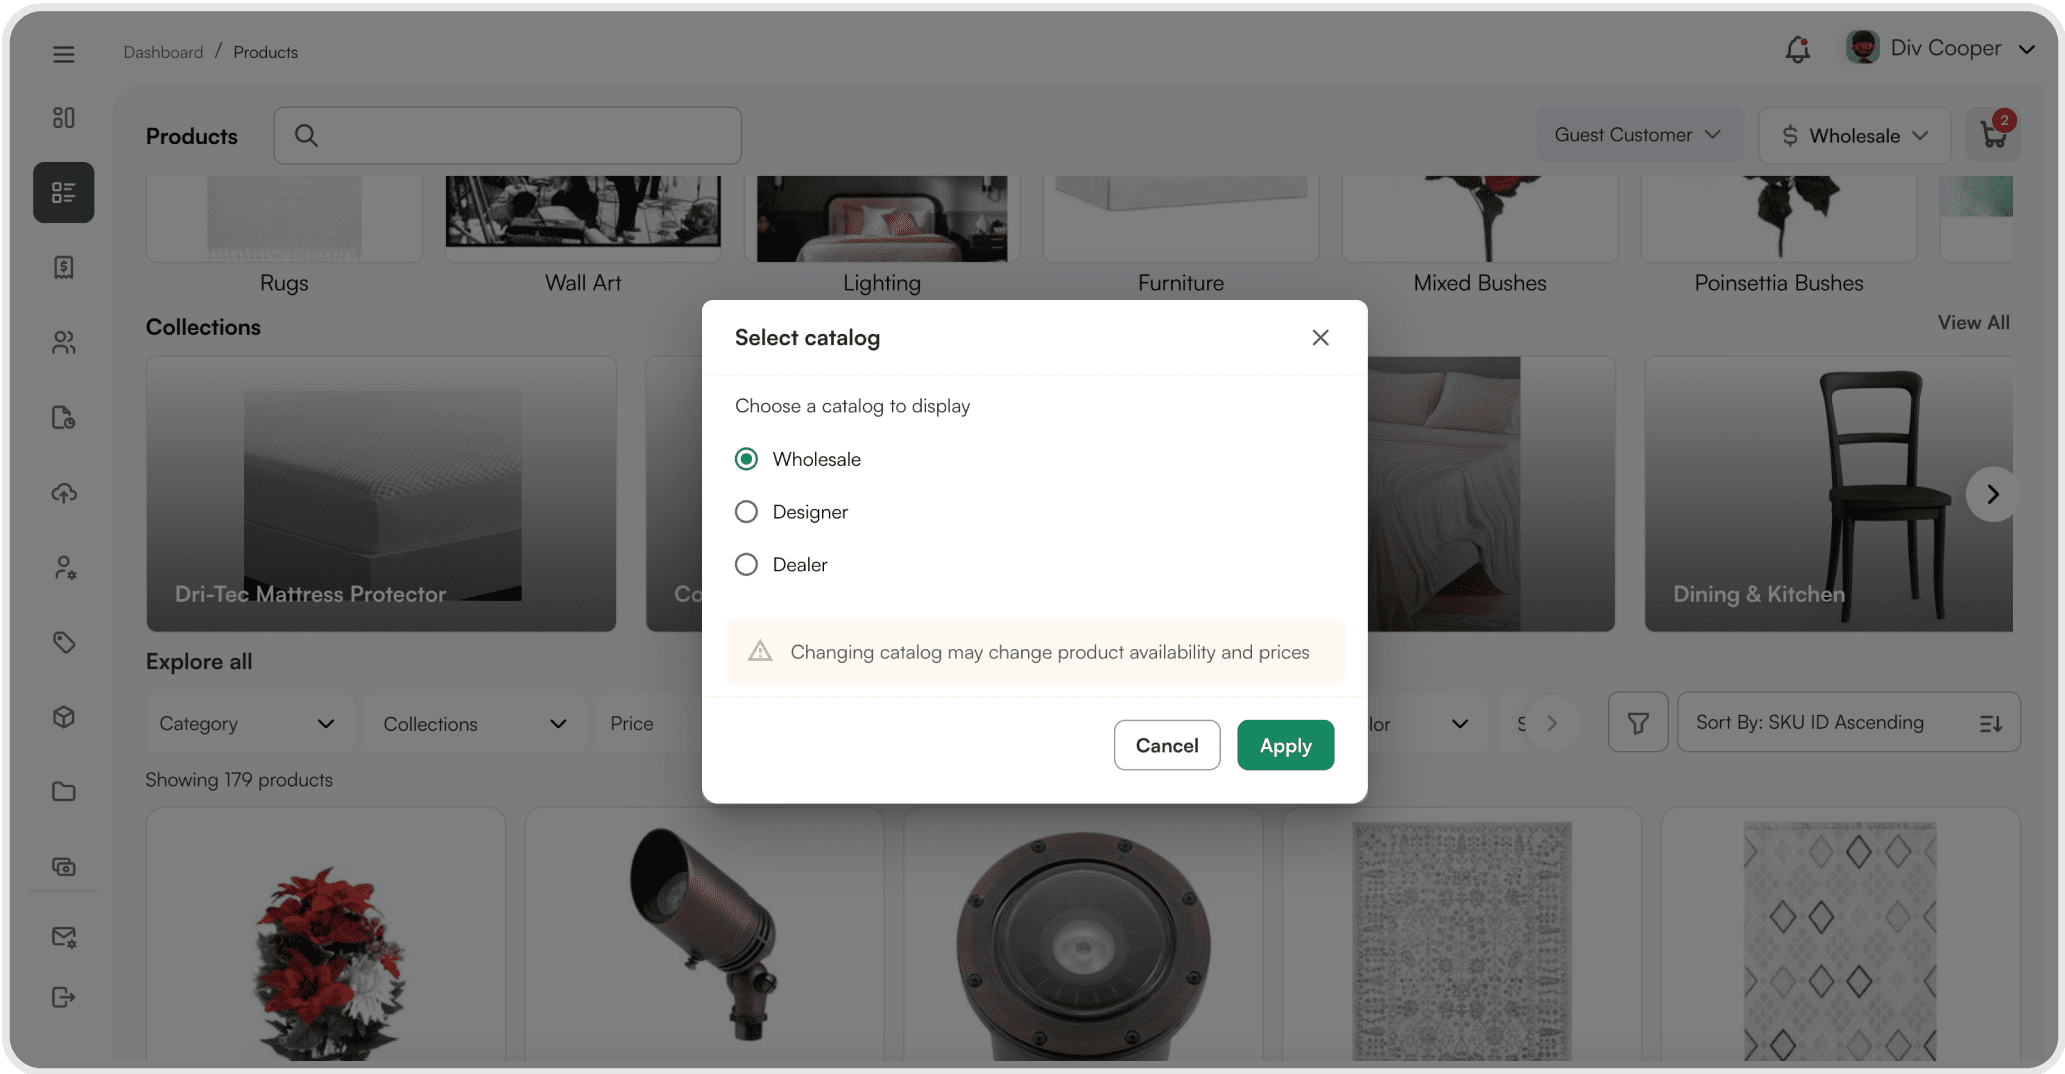Select the Wholesale catalog radio button
This screenshot has width=2065, height=1074.
pyautogui.click(x=746, y=458)
